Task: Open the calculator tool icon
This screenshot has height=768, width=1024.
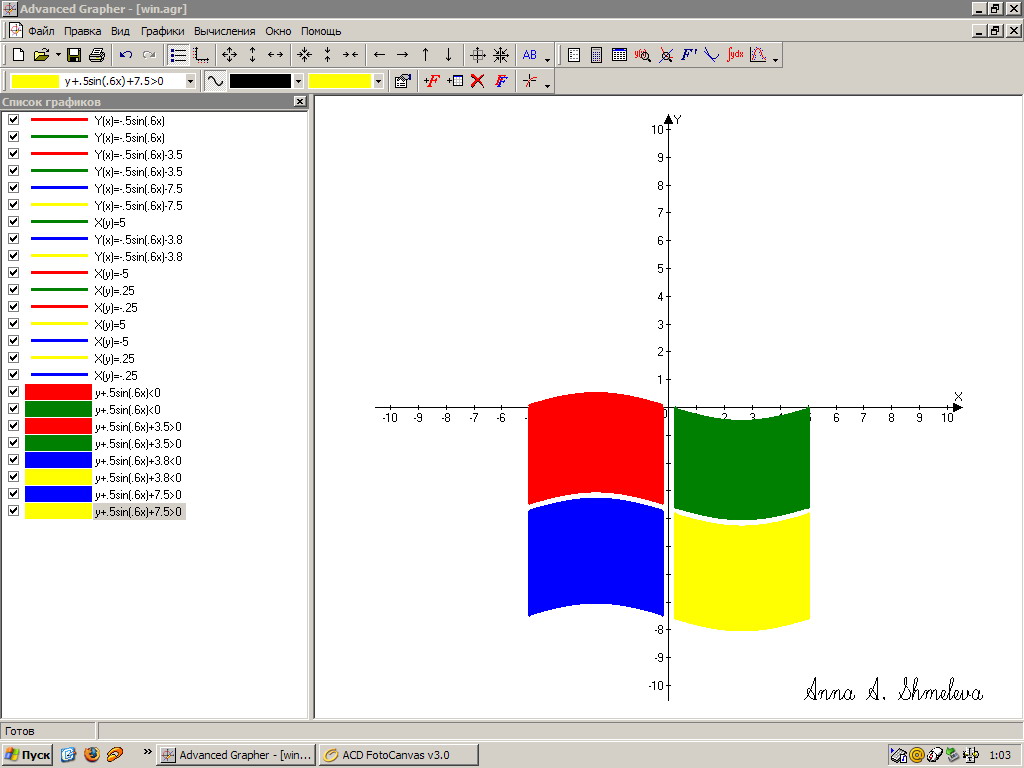Action: click(596, 55)
